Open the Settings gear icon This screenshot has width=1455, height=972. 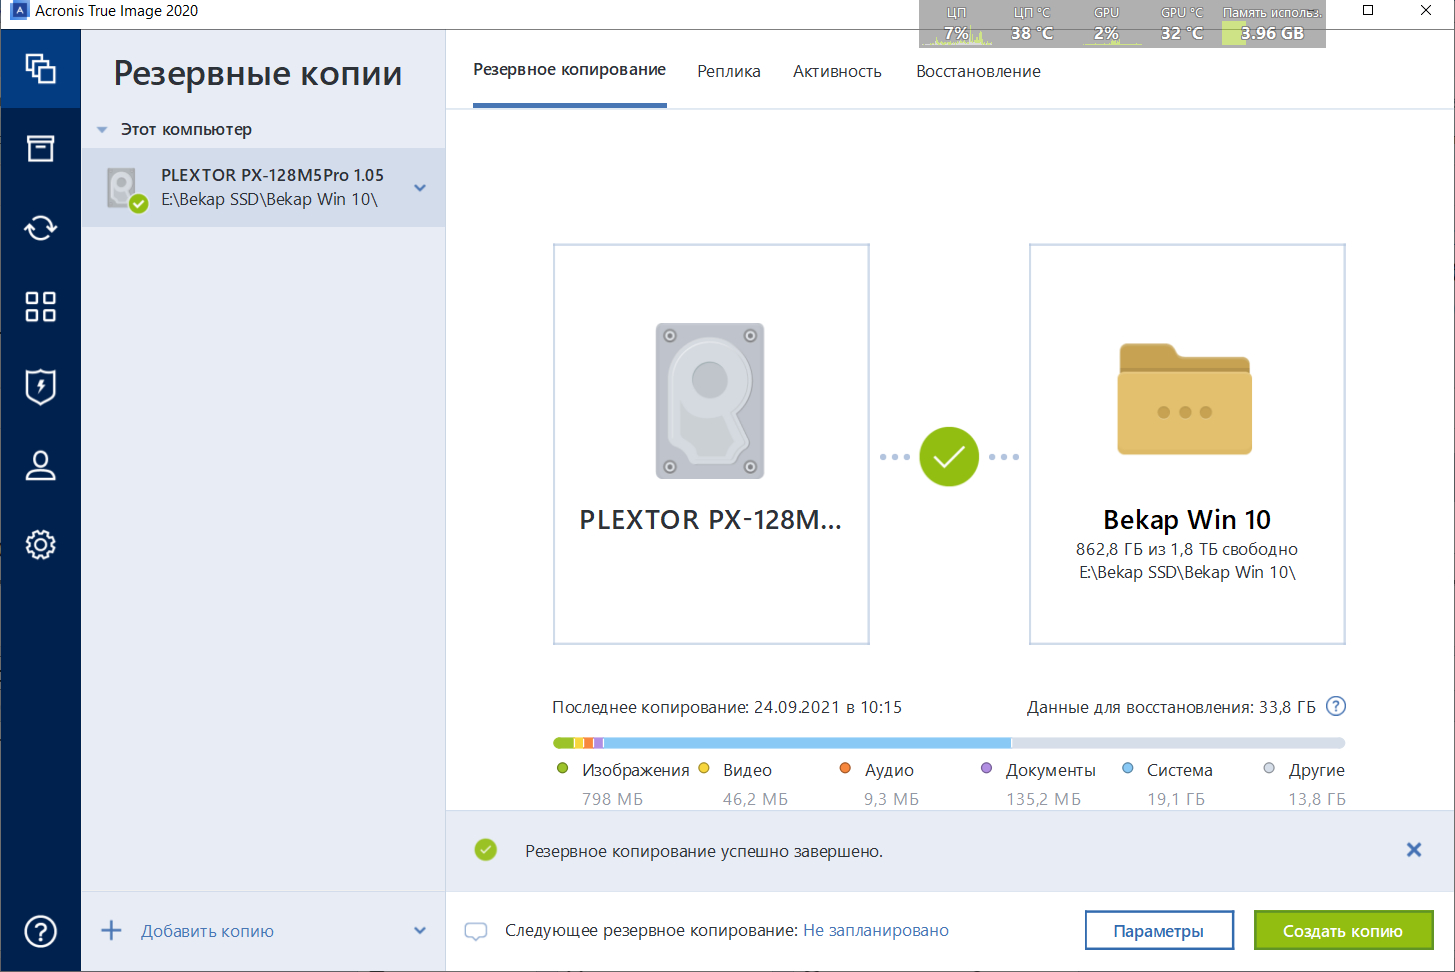(40, 545)
